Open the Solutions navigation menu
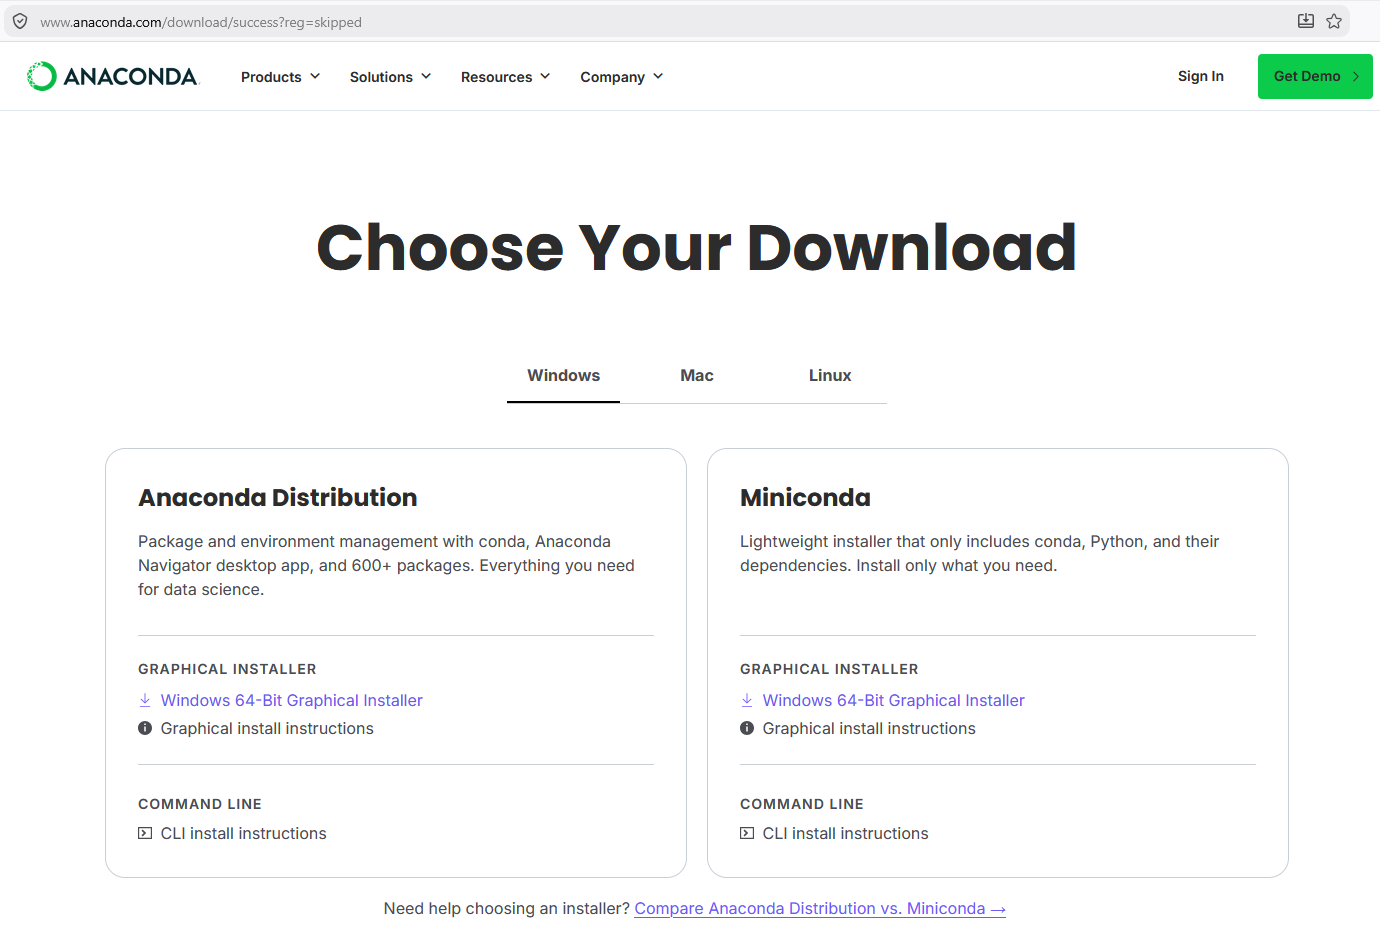 point(391,77)
